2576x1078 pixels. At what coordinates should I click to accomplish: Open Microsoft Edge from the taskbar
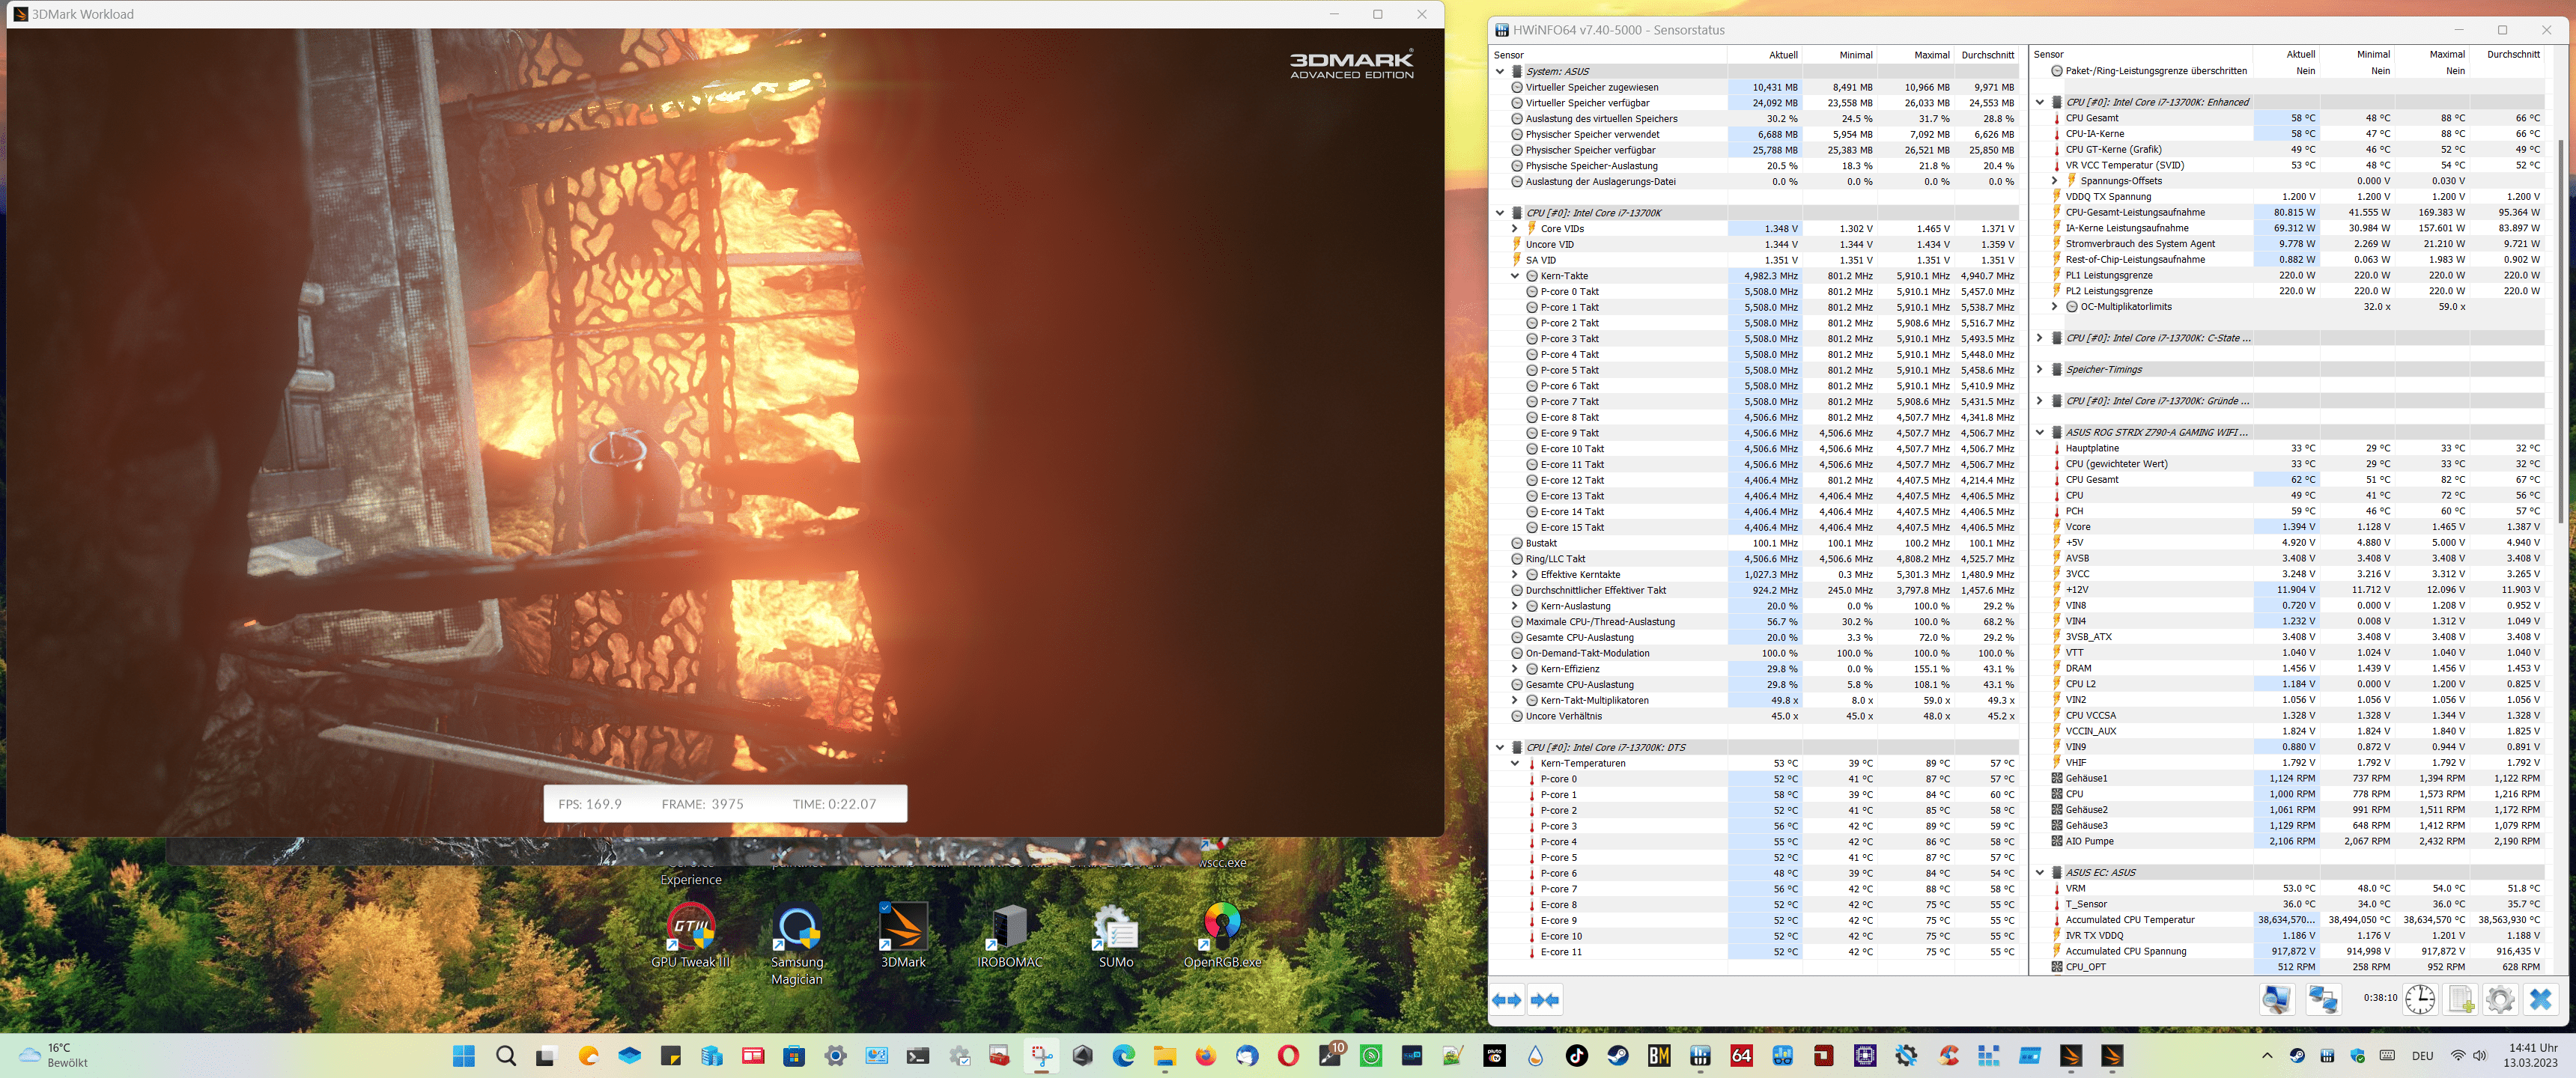tap(1124, 1056)
